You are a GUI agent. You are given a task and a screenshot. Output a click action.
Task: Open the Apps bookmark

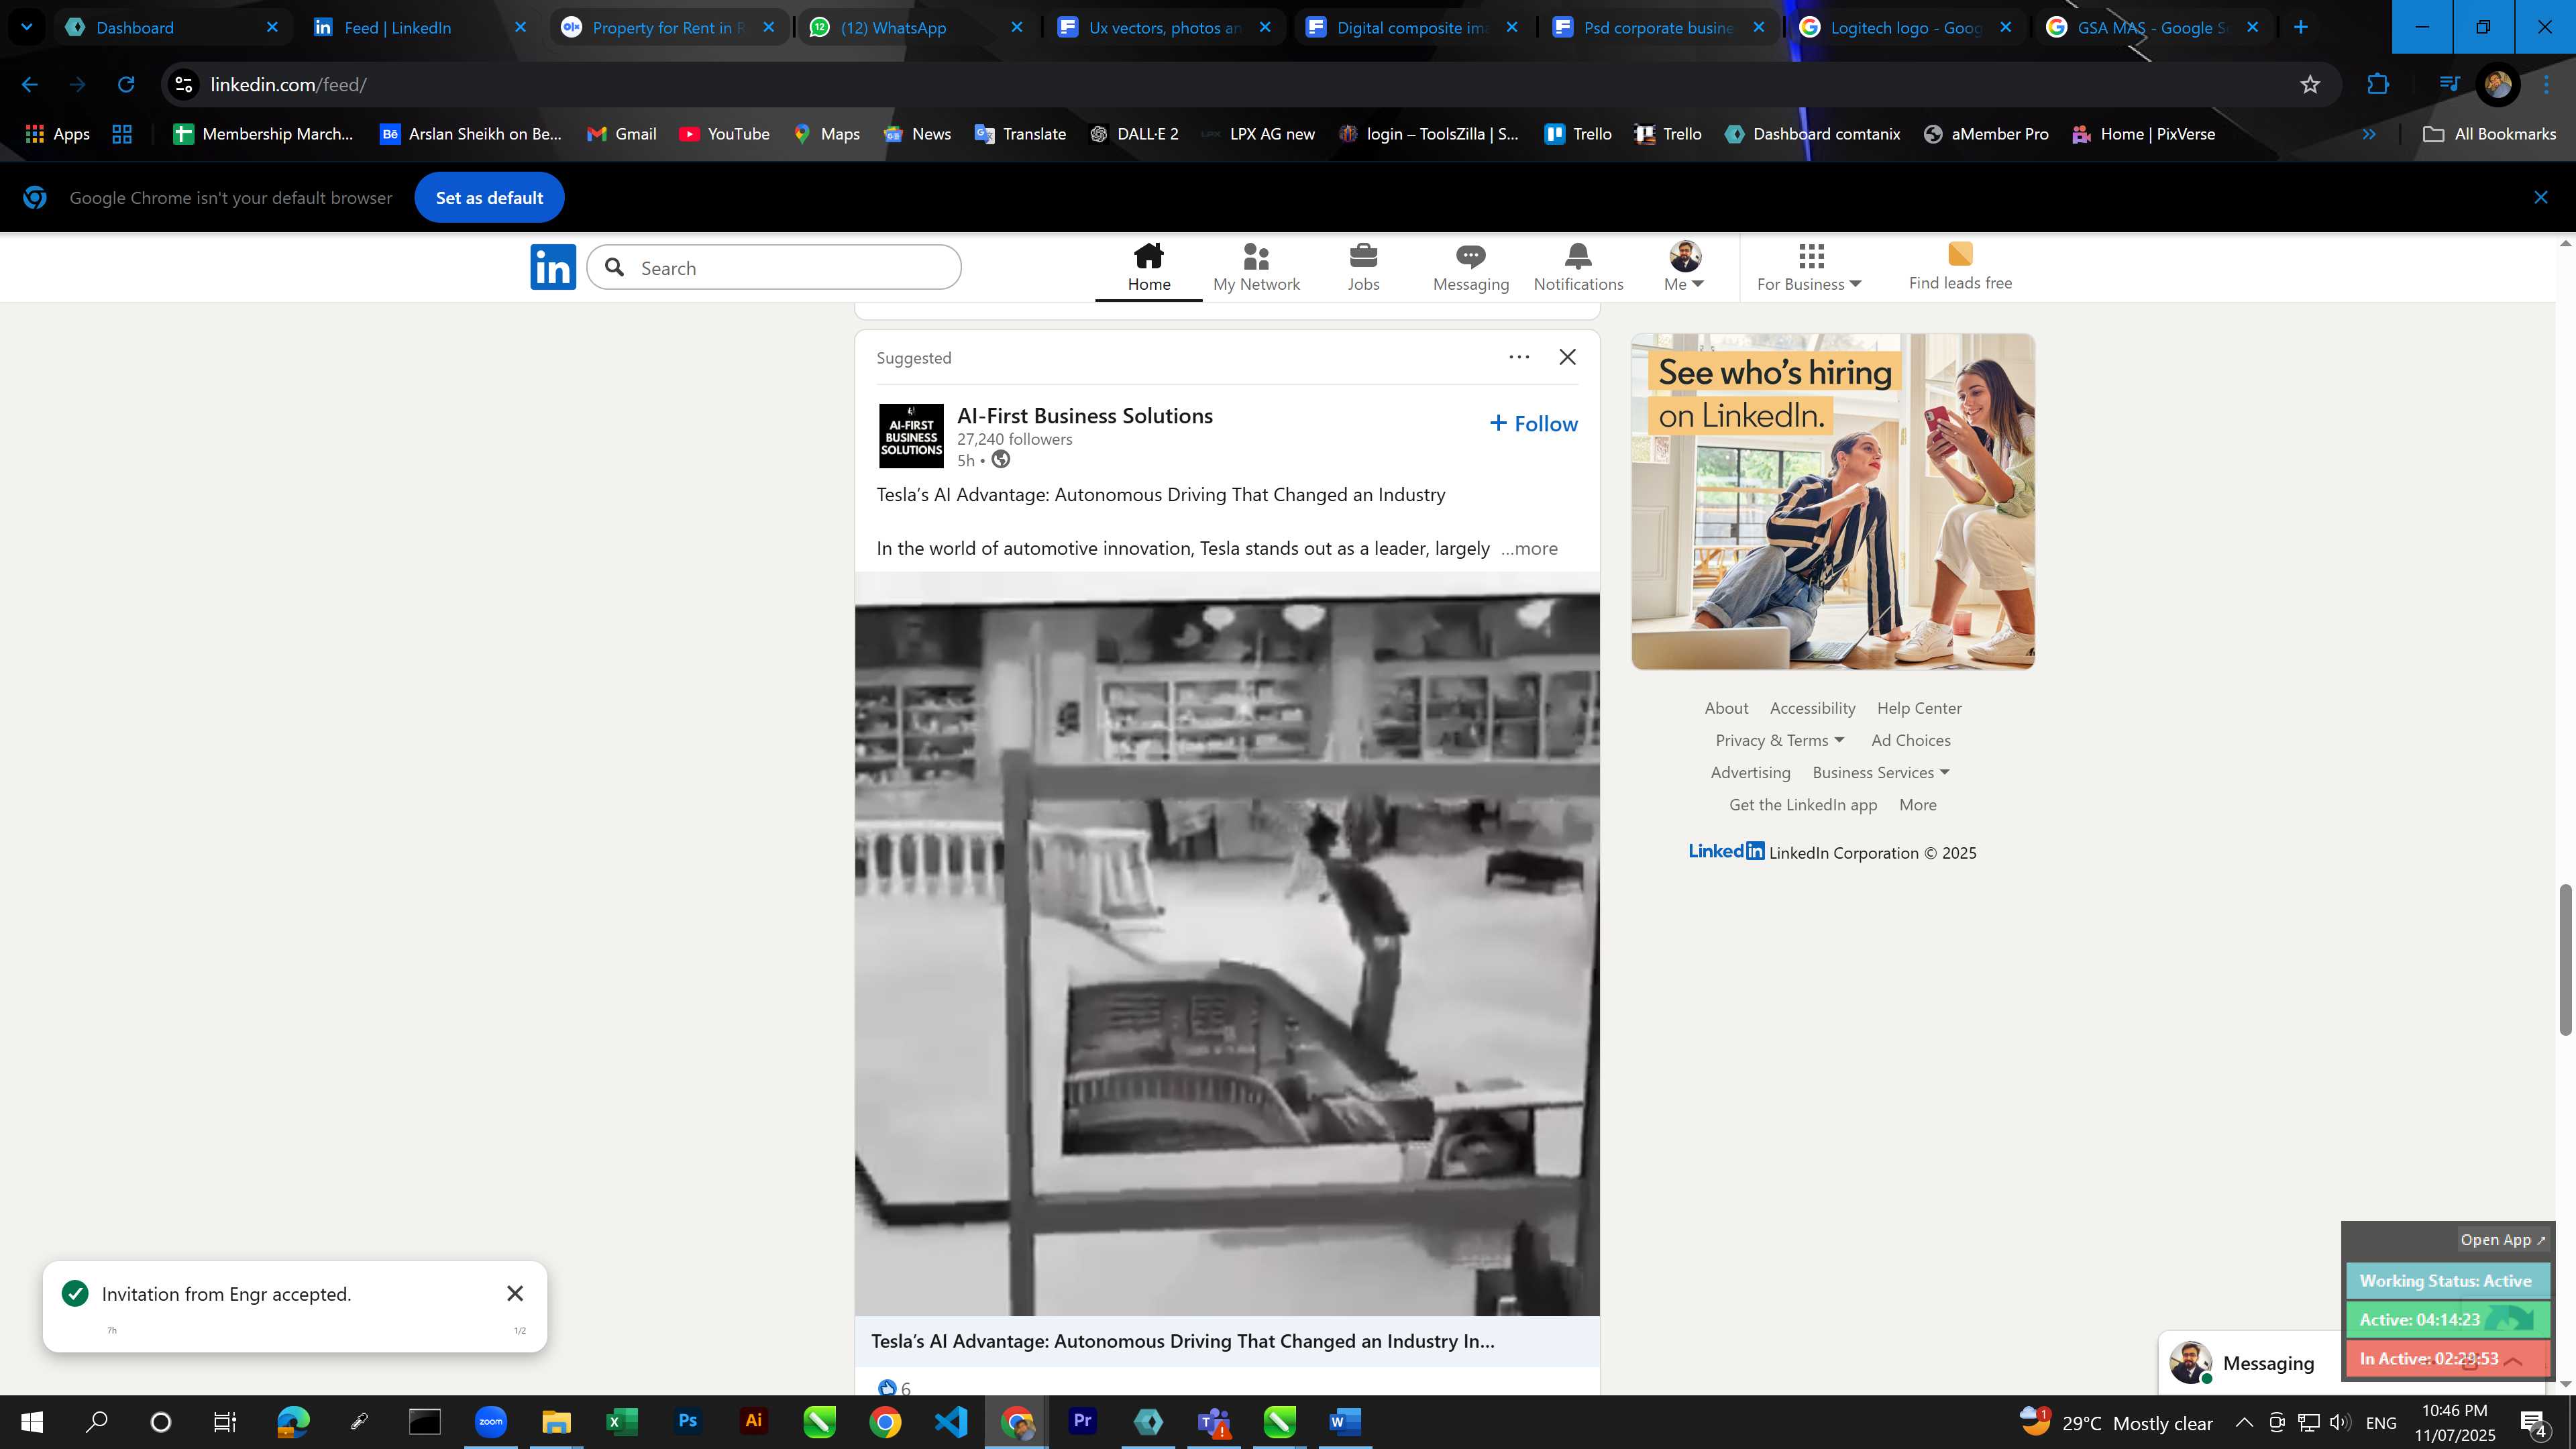(x=57, y=134)
